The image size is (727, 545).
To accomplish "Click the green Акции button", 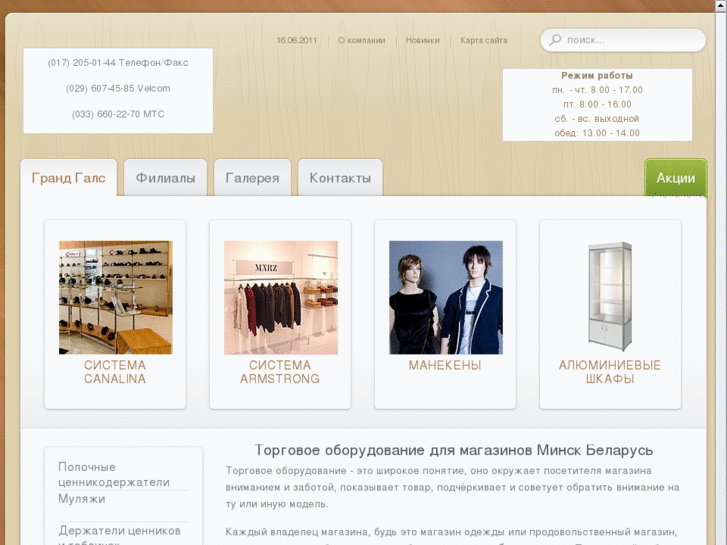I will [x=676, y=178].
